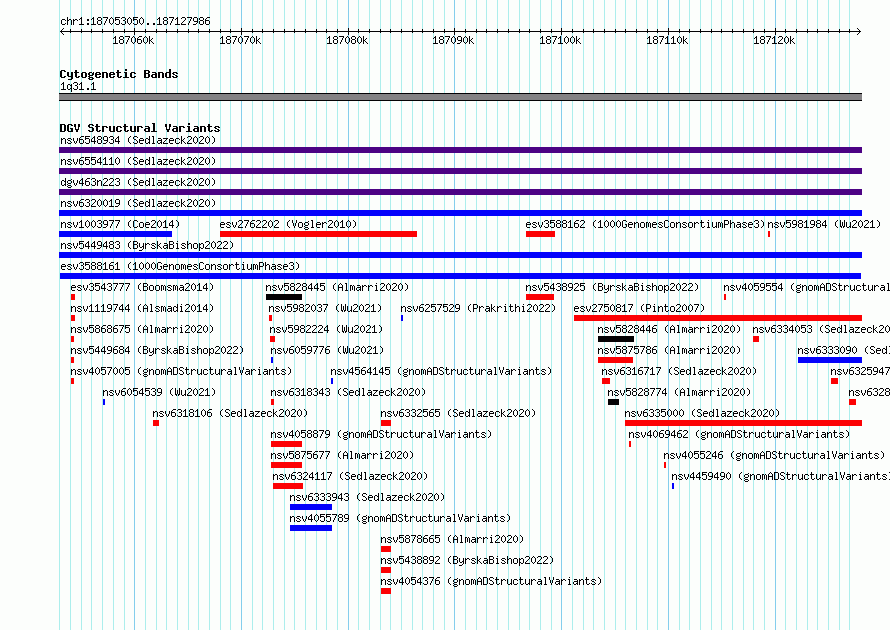This screenshot has width=890, height=630.
Task: Click nsv6054539 (Wu2021) variant label
Action: pos(159,392)
